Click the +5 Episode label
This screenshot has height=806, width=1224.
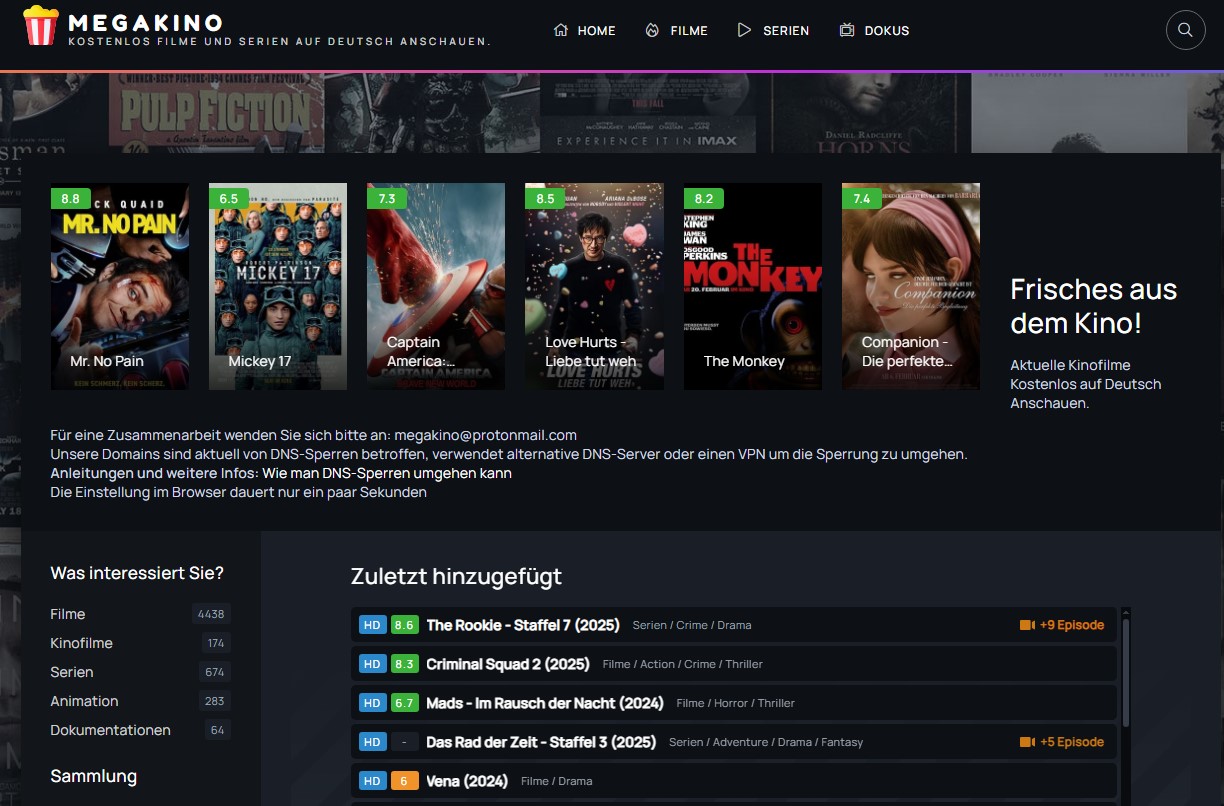tap(1072, 742)
